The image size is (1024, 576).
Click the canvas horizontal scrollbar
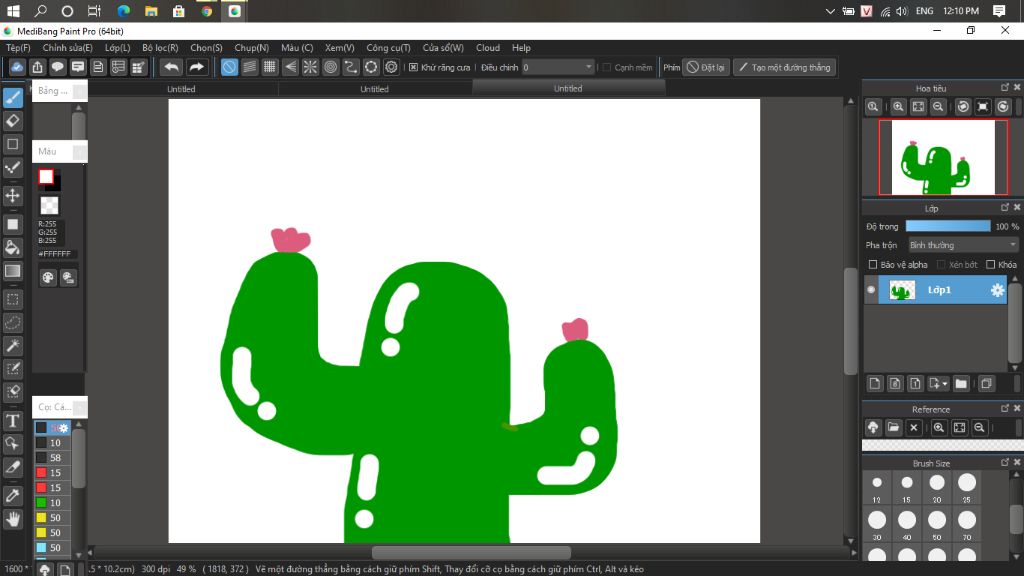pyautogui.click(x=471, y=552)
